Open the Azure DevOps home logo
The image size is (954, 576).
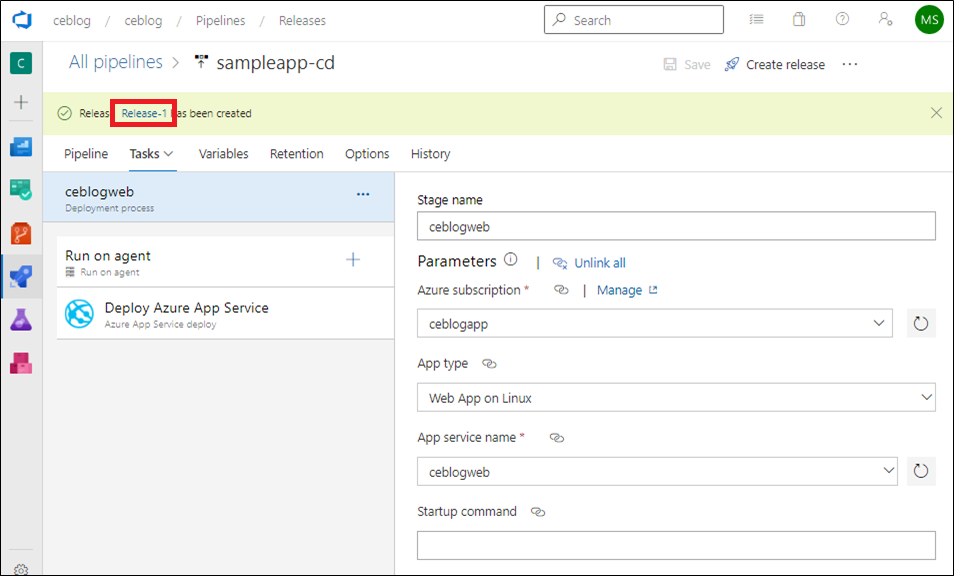pos(22,20)
